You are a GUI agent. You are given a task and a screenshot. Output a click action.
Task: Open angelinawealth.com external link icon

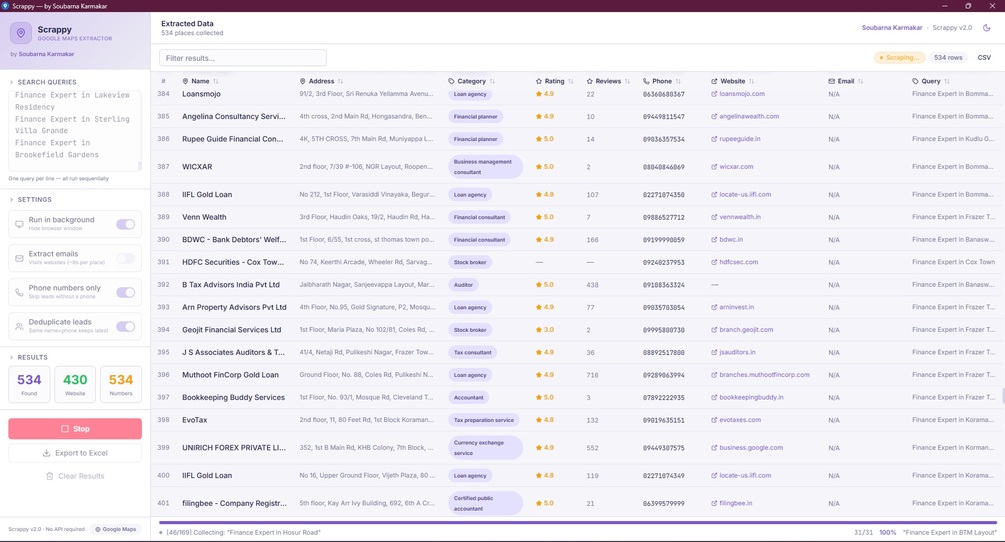coord(714,117)
